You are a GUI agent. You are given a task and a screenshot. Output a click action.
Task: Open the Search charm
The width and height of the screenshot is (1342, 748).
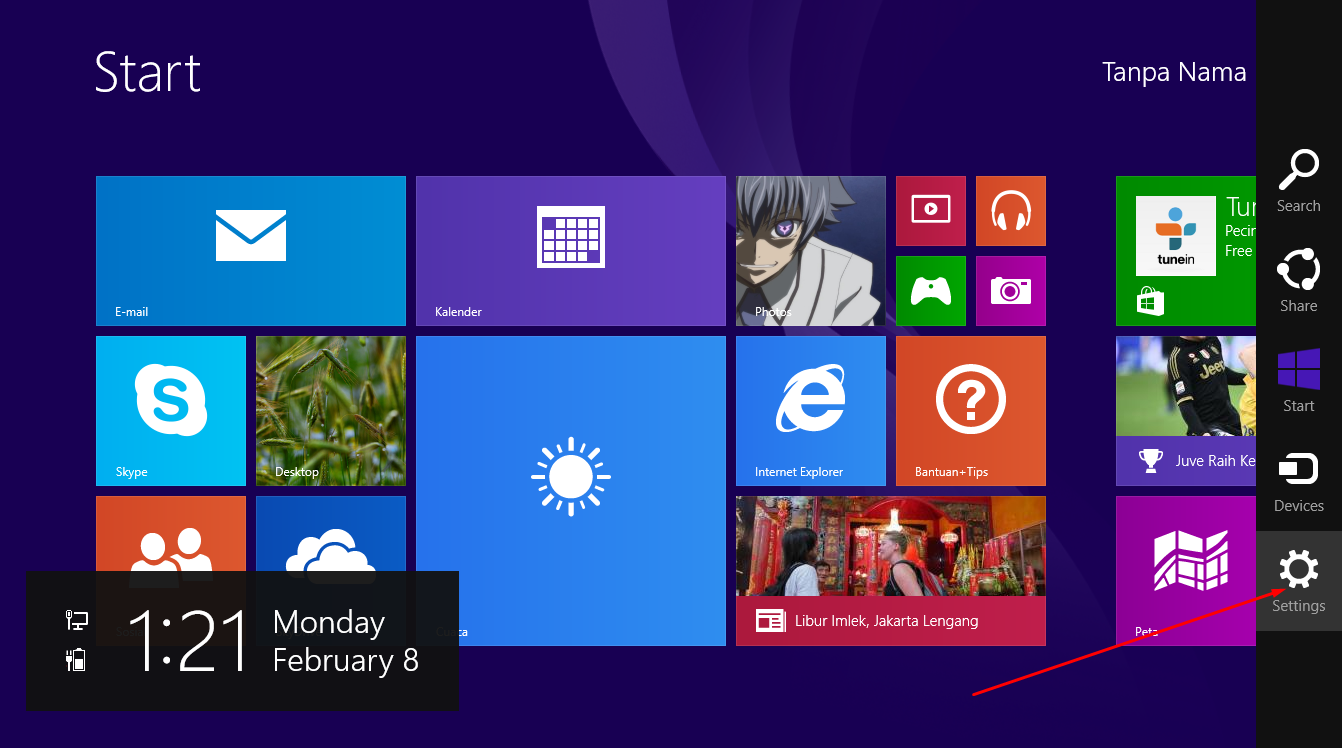point(1298,182)
